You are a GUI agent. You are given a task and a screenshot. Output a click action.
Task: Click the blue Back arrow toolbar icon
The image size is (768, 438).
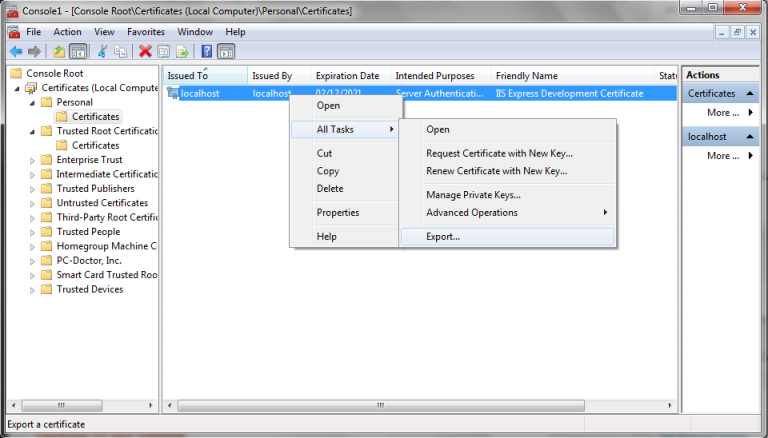(16, 51)
